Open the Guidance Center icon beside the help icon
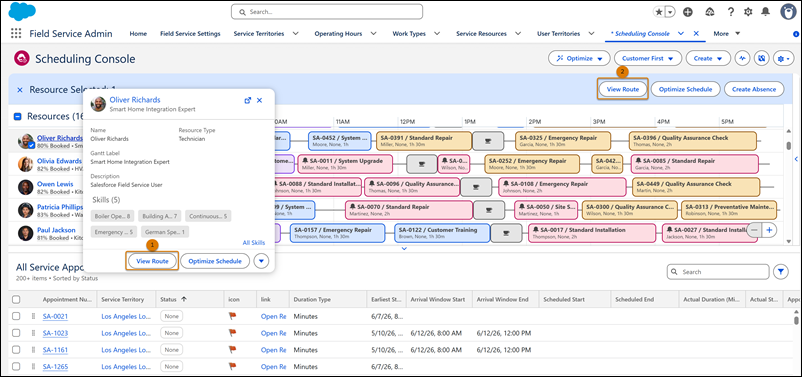The height and width of the screenshot is (377, 802). [x=710, y=12]
